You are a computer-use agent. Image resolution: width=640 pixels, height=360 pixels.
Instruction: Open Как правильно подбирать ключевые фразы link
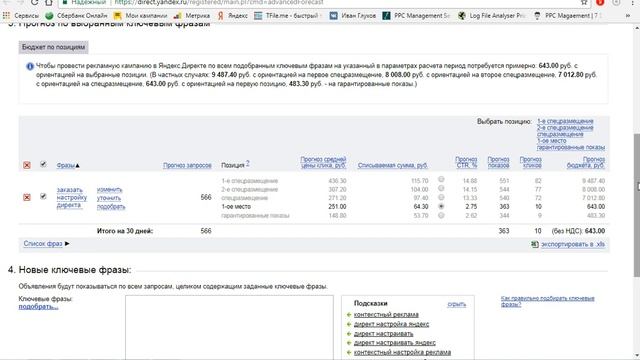coord(547,301)
